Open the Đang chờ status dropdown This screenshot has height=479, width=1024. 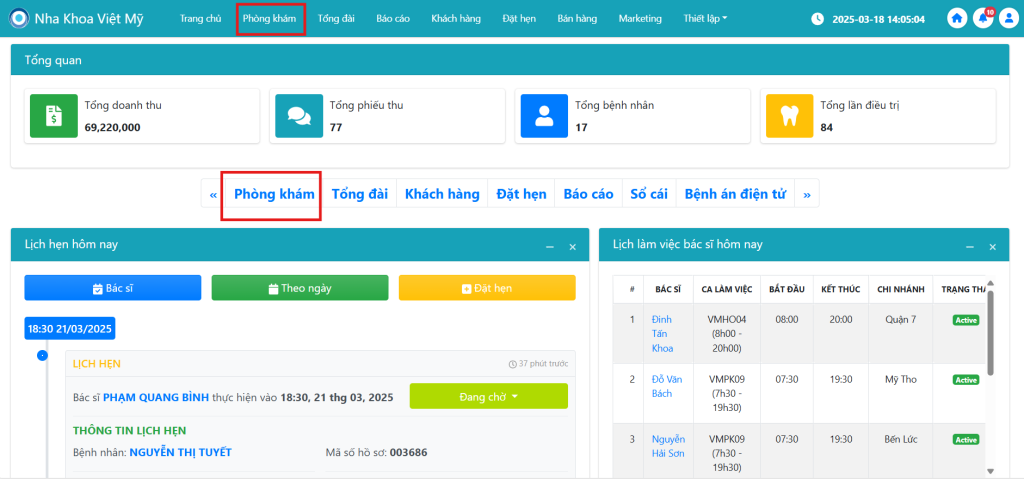(x=488, y=397)
